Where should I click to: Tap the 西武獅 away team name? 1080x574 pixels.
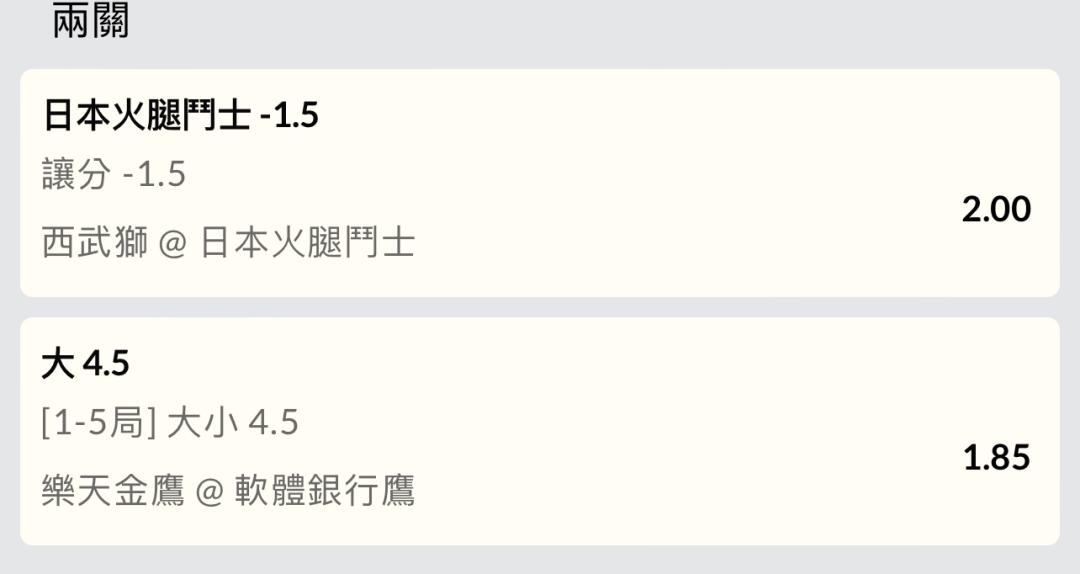click(x=95, y=243)
